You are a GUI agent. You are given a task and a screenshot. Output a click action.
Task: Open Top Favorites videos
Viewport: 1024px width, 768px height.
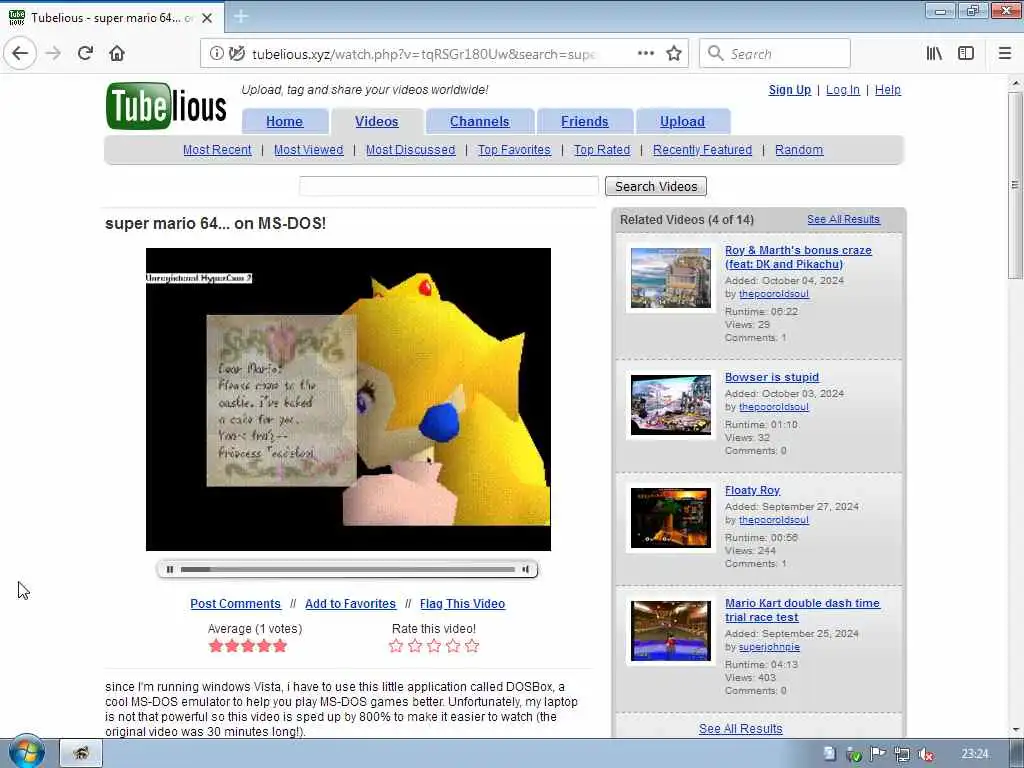click(514, 150)
